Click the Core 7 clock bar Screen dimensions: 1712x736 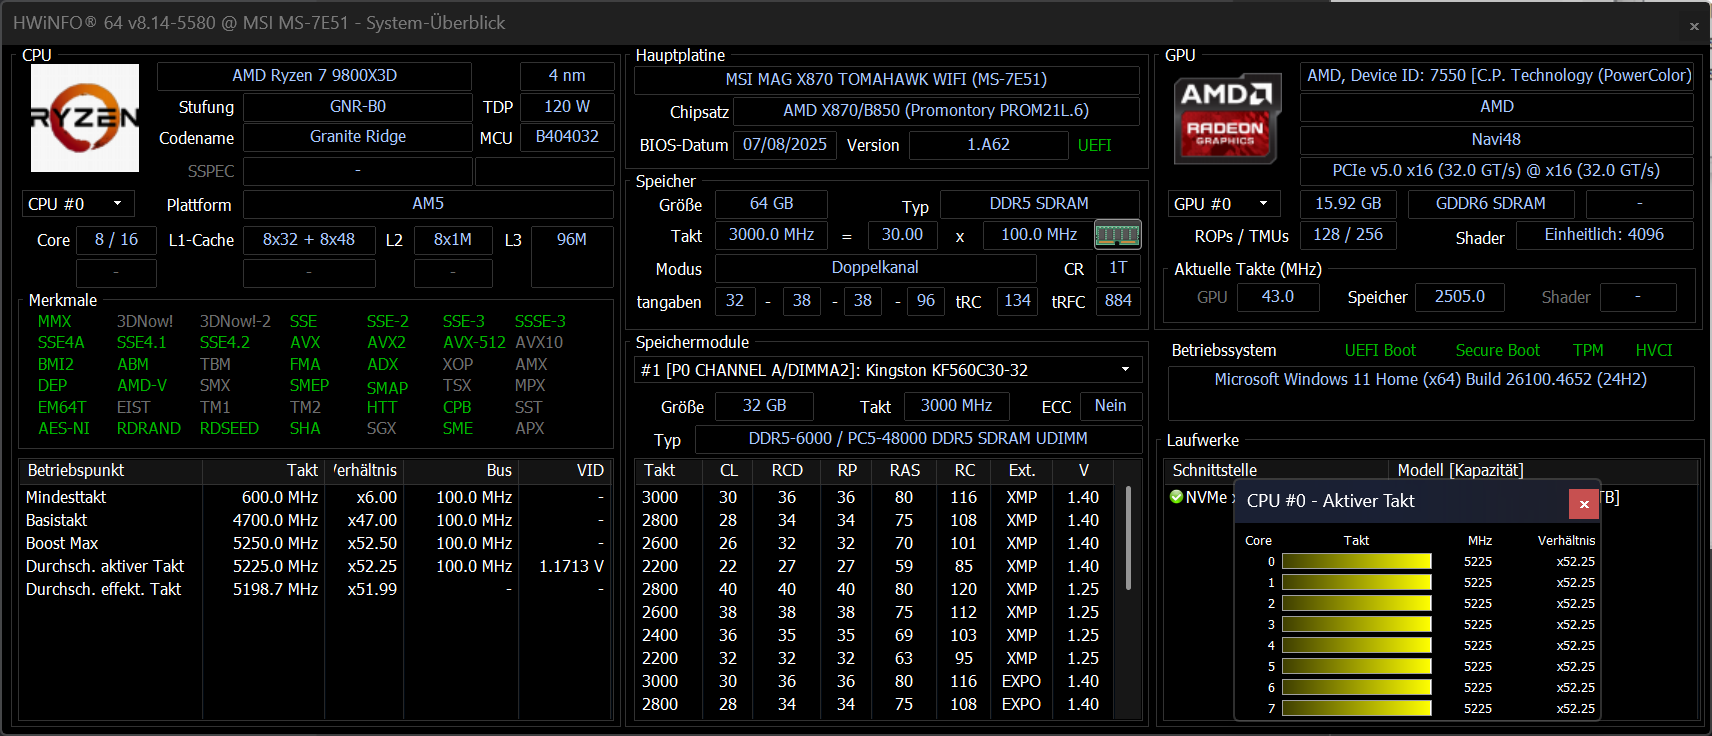point(1356,708)
